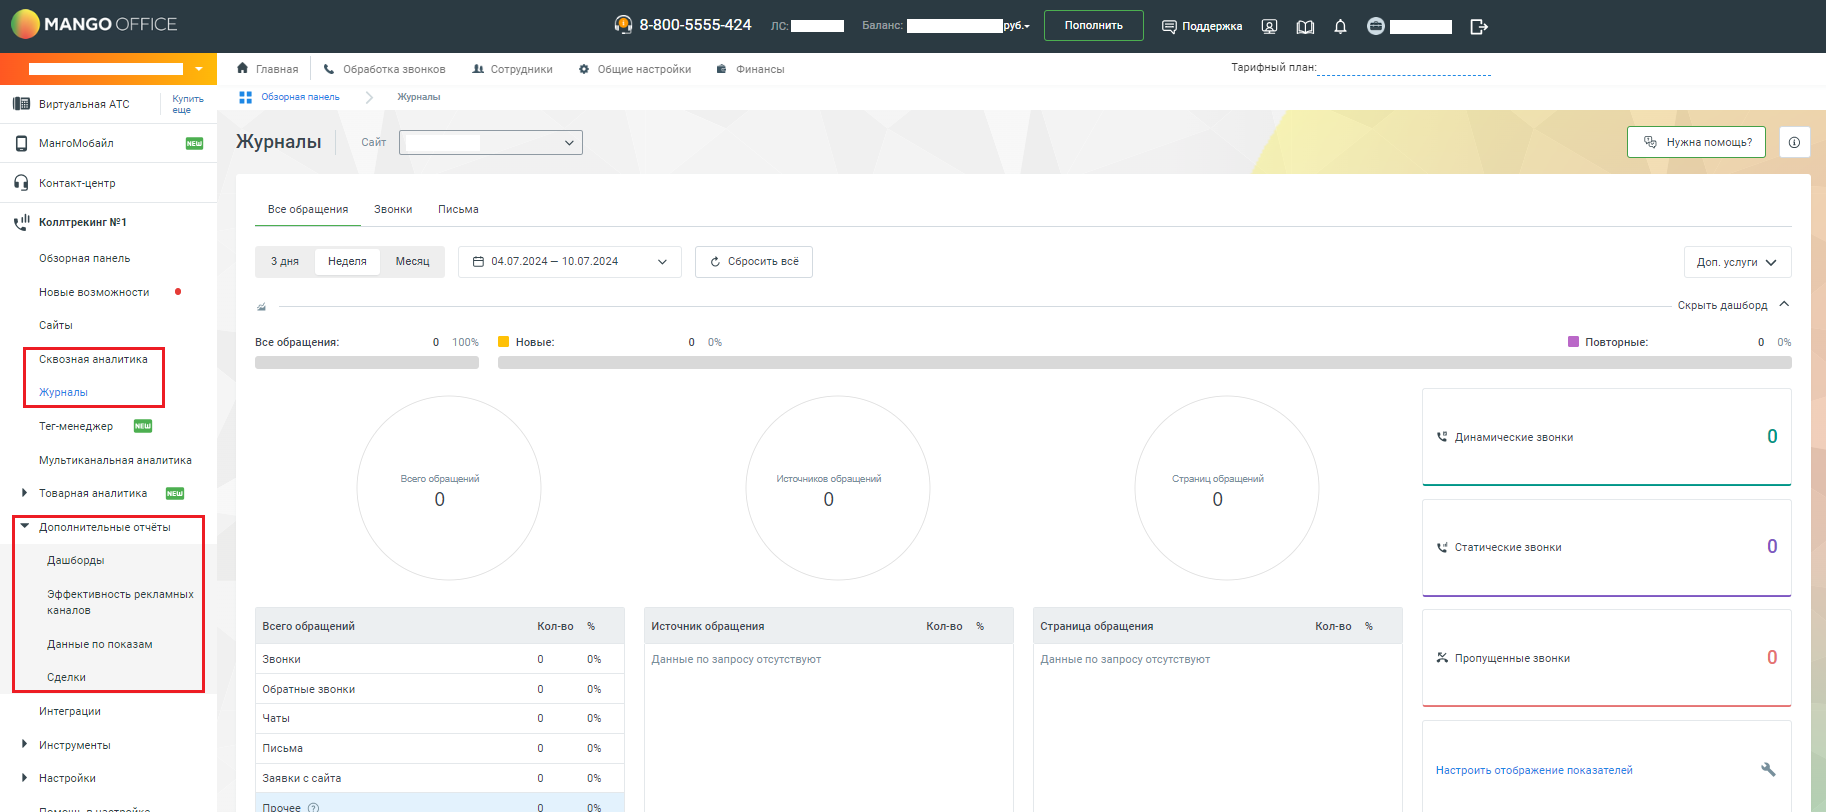The height and width of the screenshot is (812, 1826).
Task: Expand Товарная аналитика tree item
Action: 24,493
